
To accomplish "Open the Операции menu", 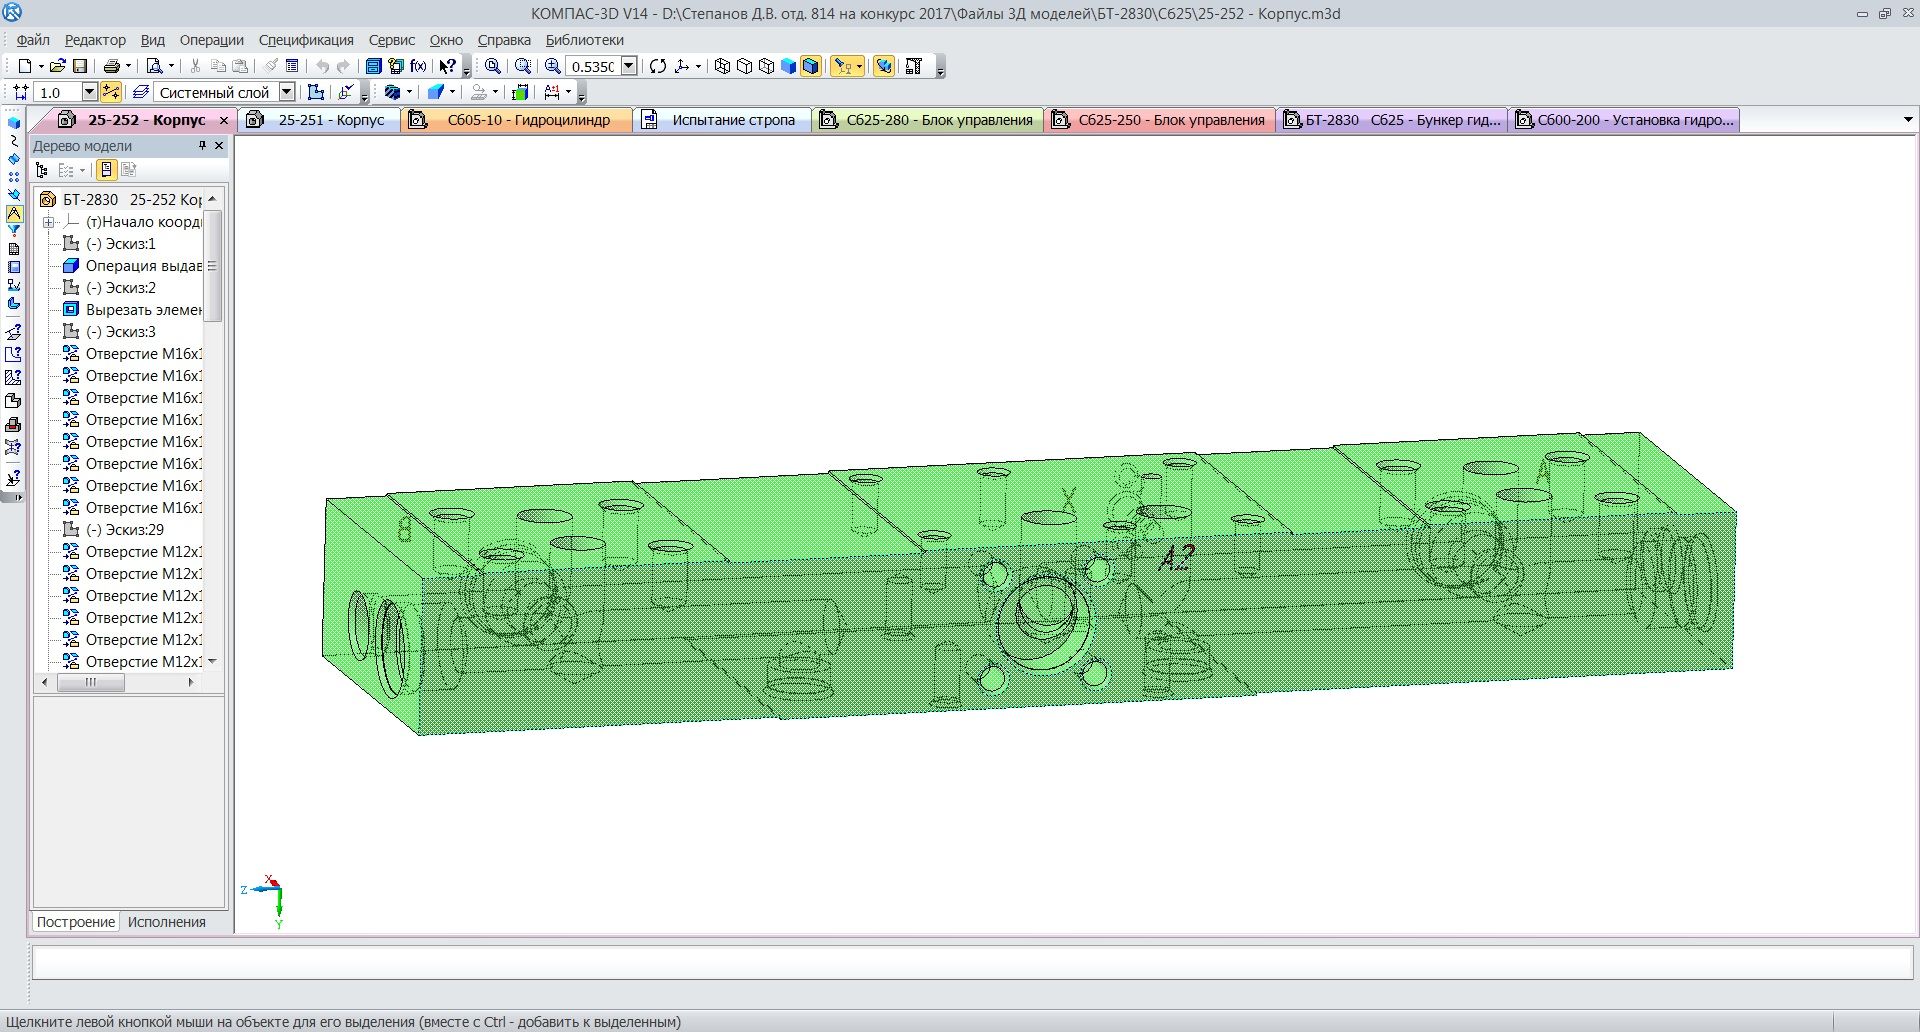I will tap(211, 40).
